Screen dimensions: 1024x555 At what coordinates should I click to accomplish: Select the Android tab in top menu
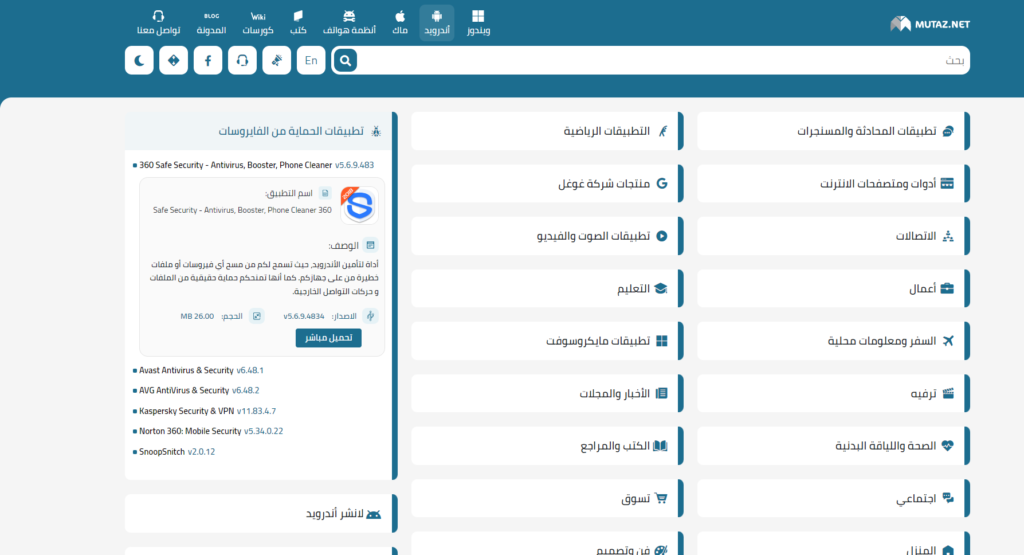click(x=436, y=22)
